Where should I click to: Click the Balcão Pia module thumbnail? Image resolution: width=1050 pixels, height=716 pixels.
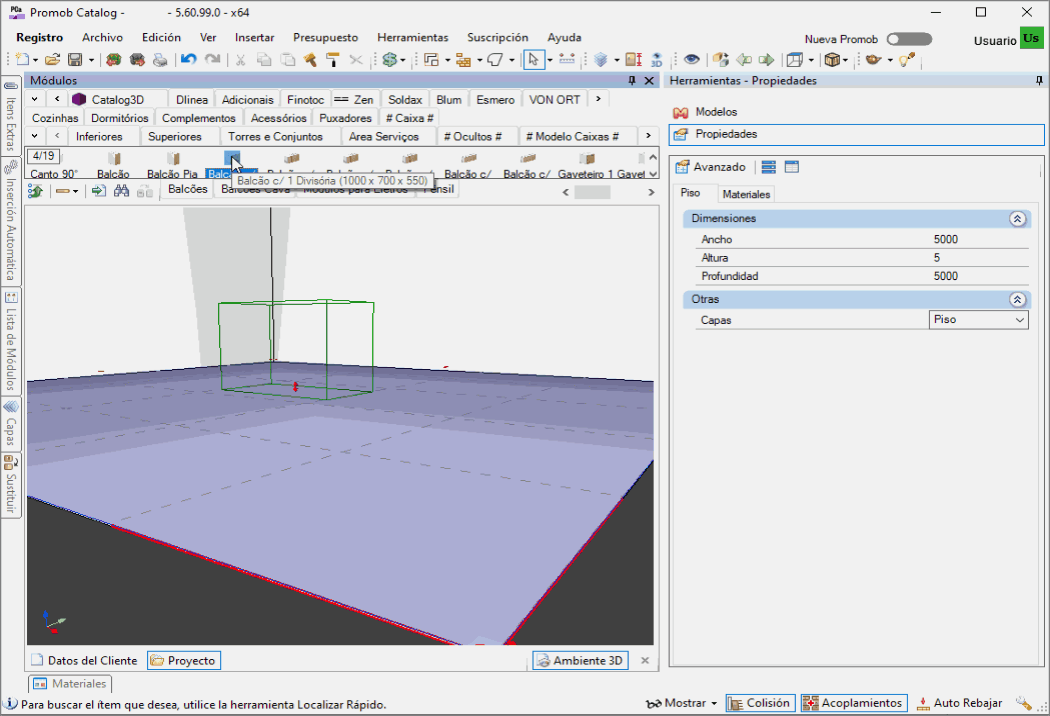tap(173, 159)
